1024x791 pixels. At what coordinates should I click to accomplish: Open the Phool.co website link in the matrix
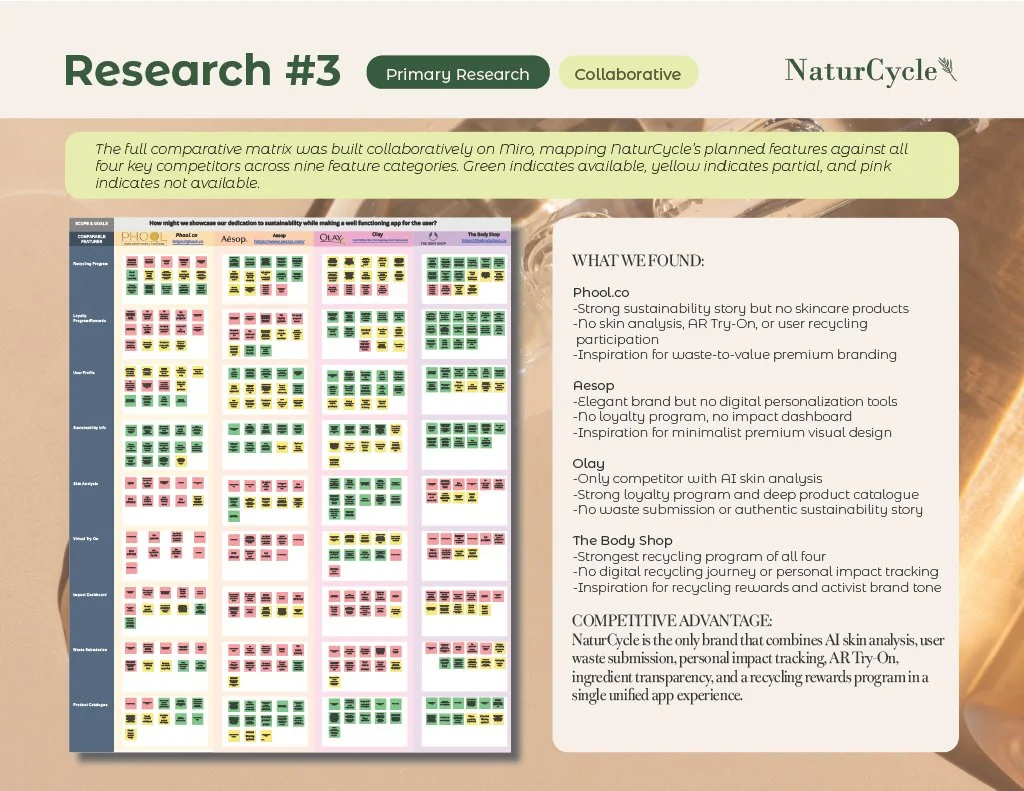click(x=187, y=241)
